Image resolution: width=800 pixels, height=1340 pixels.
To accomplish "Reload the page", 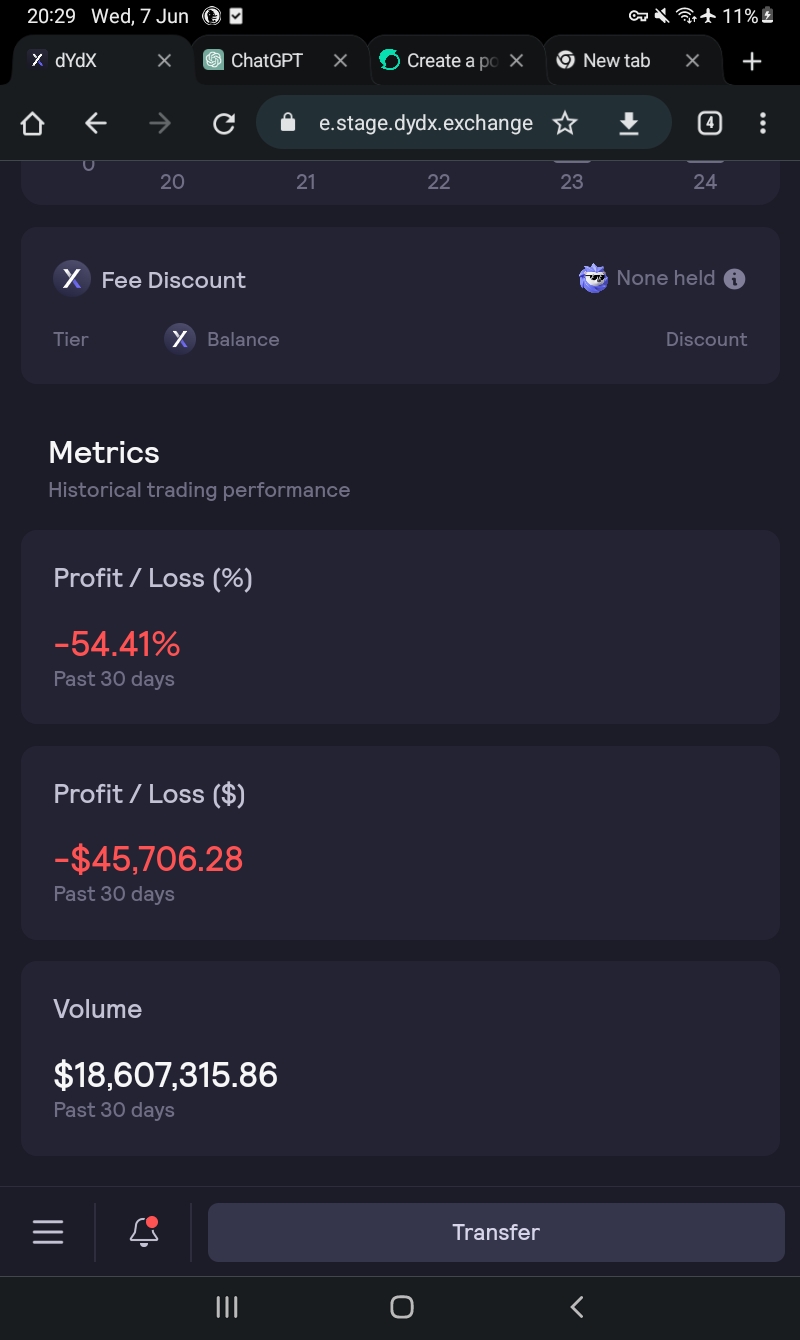I will pyautogui.click(x=224, y=123).
